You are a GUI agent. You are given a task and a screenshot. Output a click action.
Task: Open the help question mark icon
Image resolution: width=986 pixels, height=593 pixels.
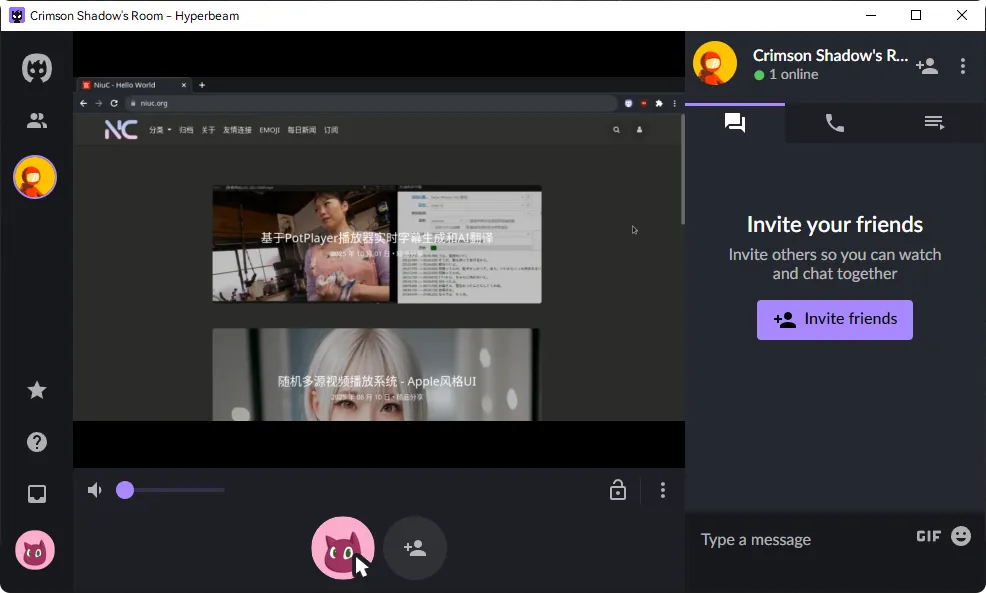tap(37, 442)
